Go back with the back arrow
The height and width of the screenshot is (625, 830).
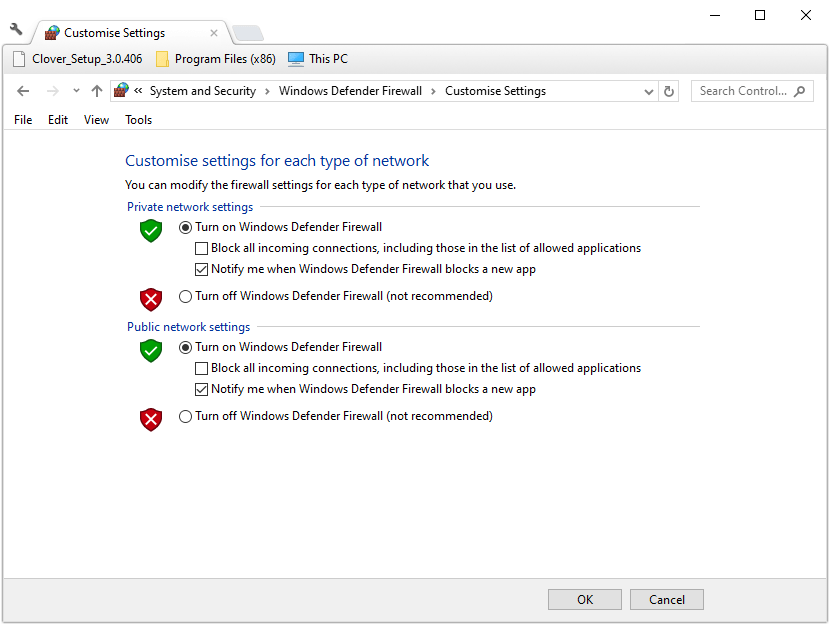pos(23,91)
